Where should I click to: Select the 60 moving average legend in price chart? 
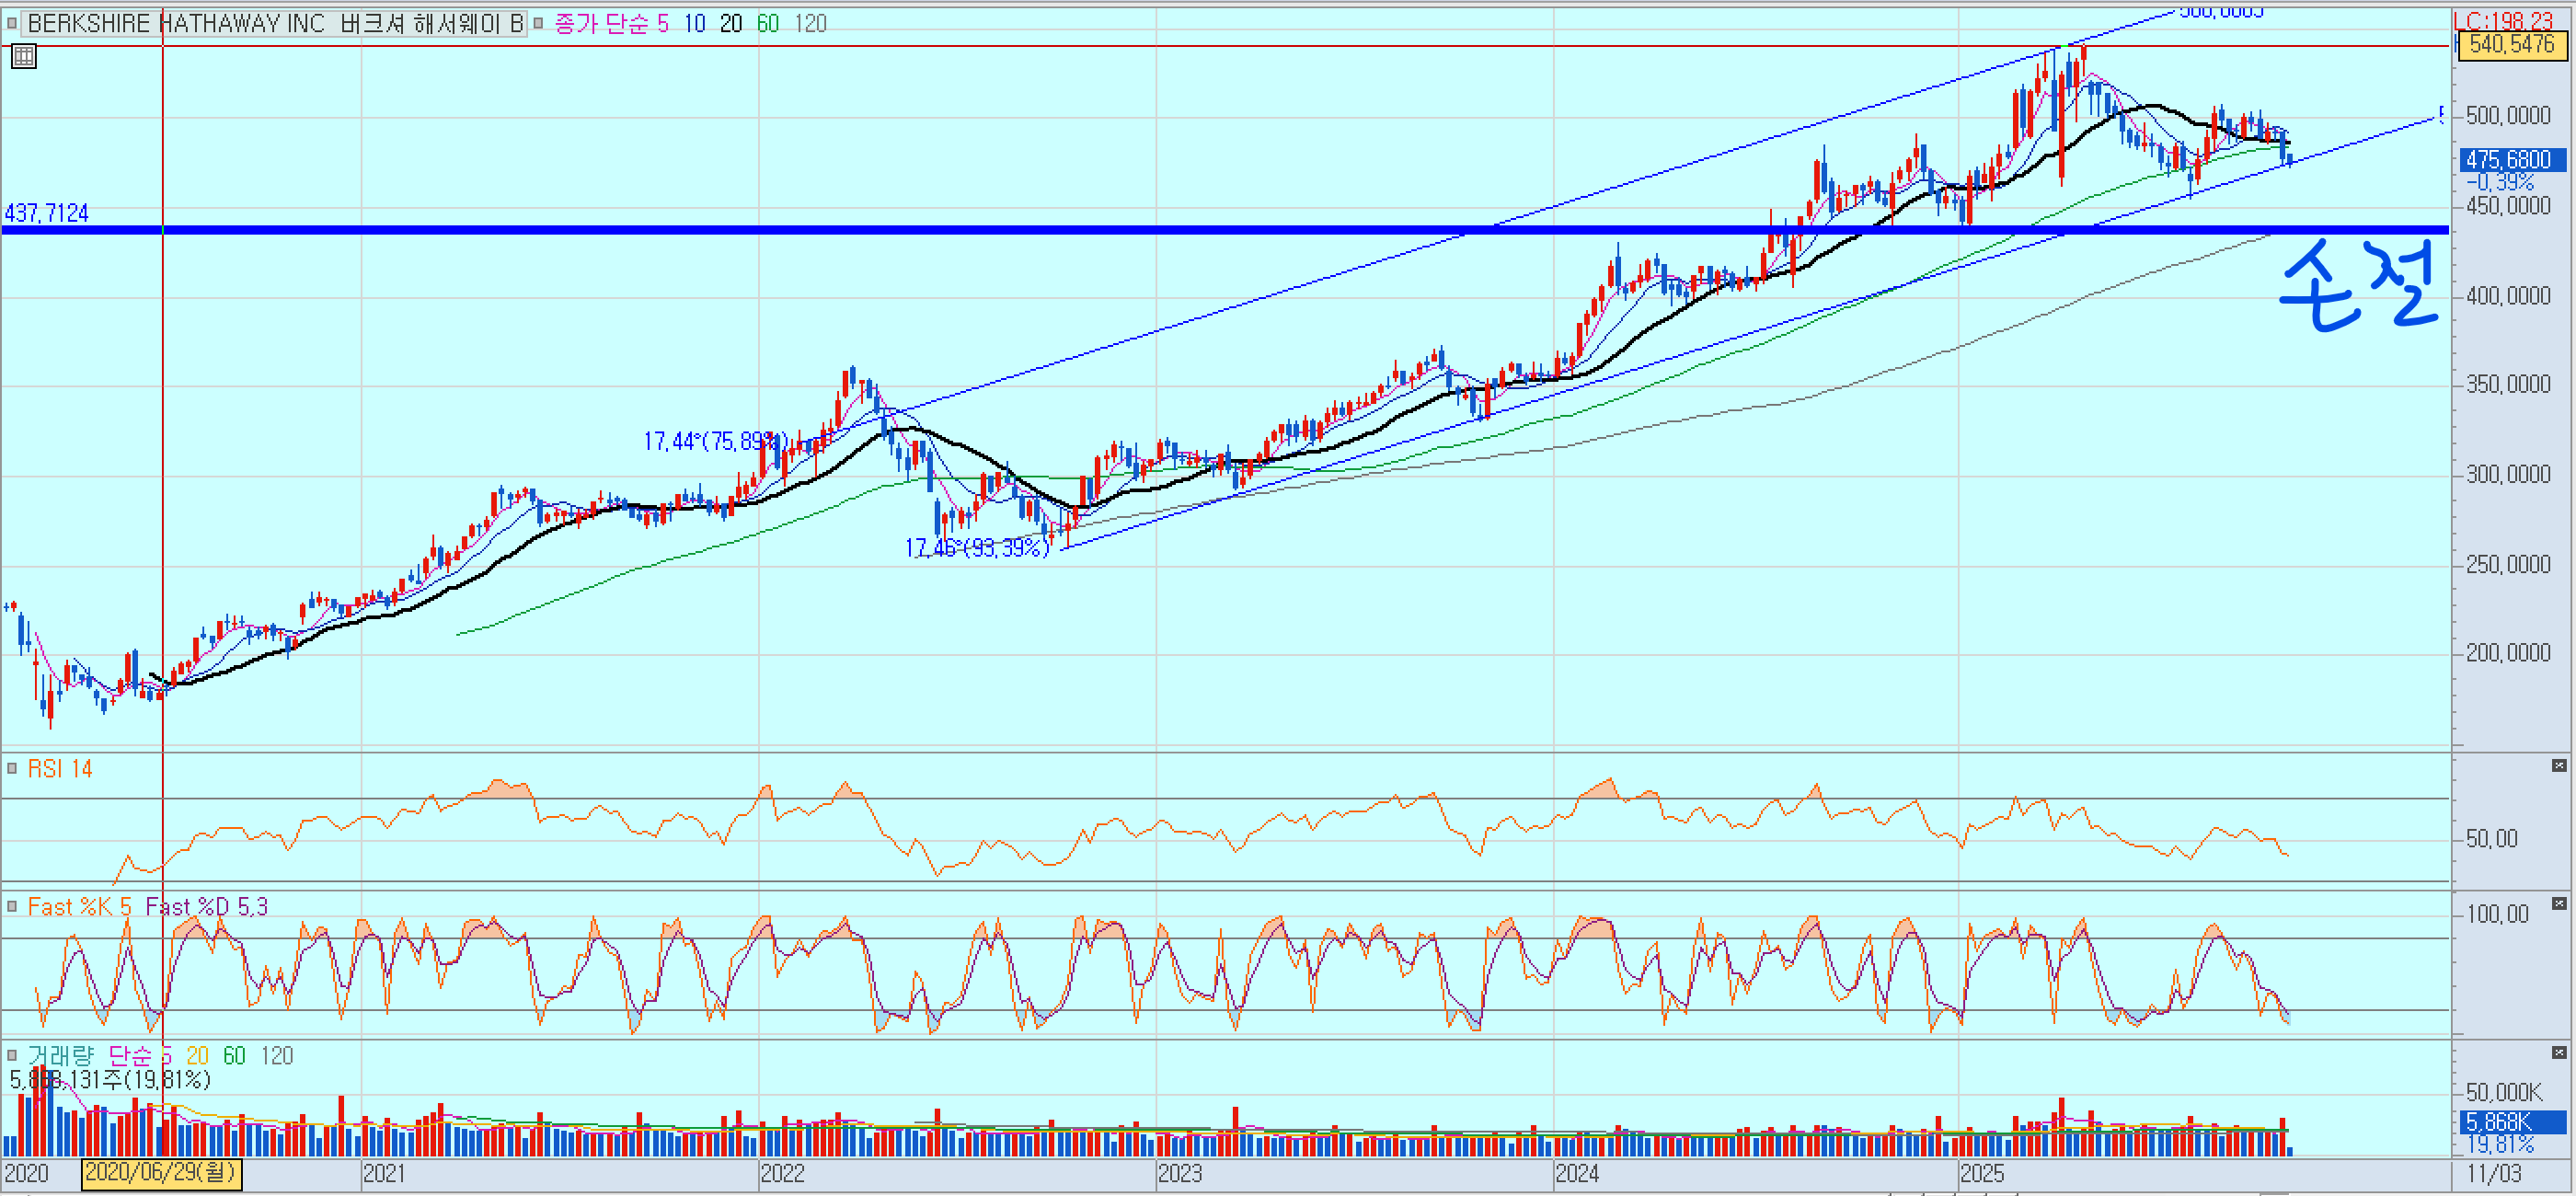point(767,23)
